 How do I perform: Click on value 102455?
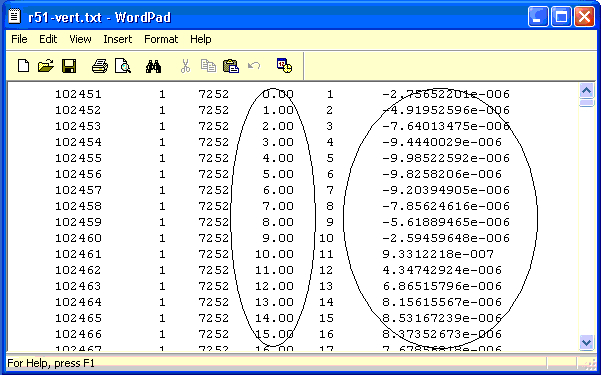point(78,158)
